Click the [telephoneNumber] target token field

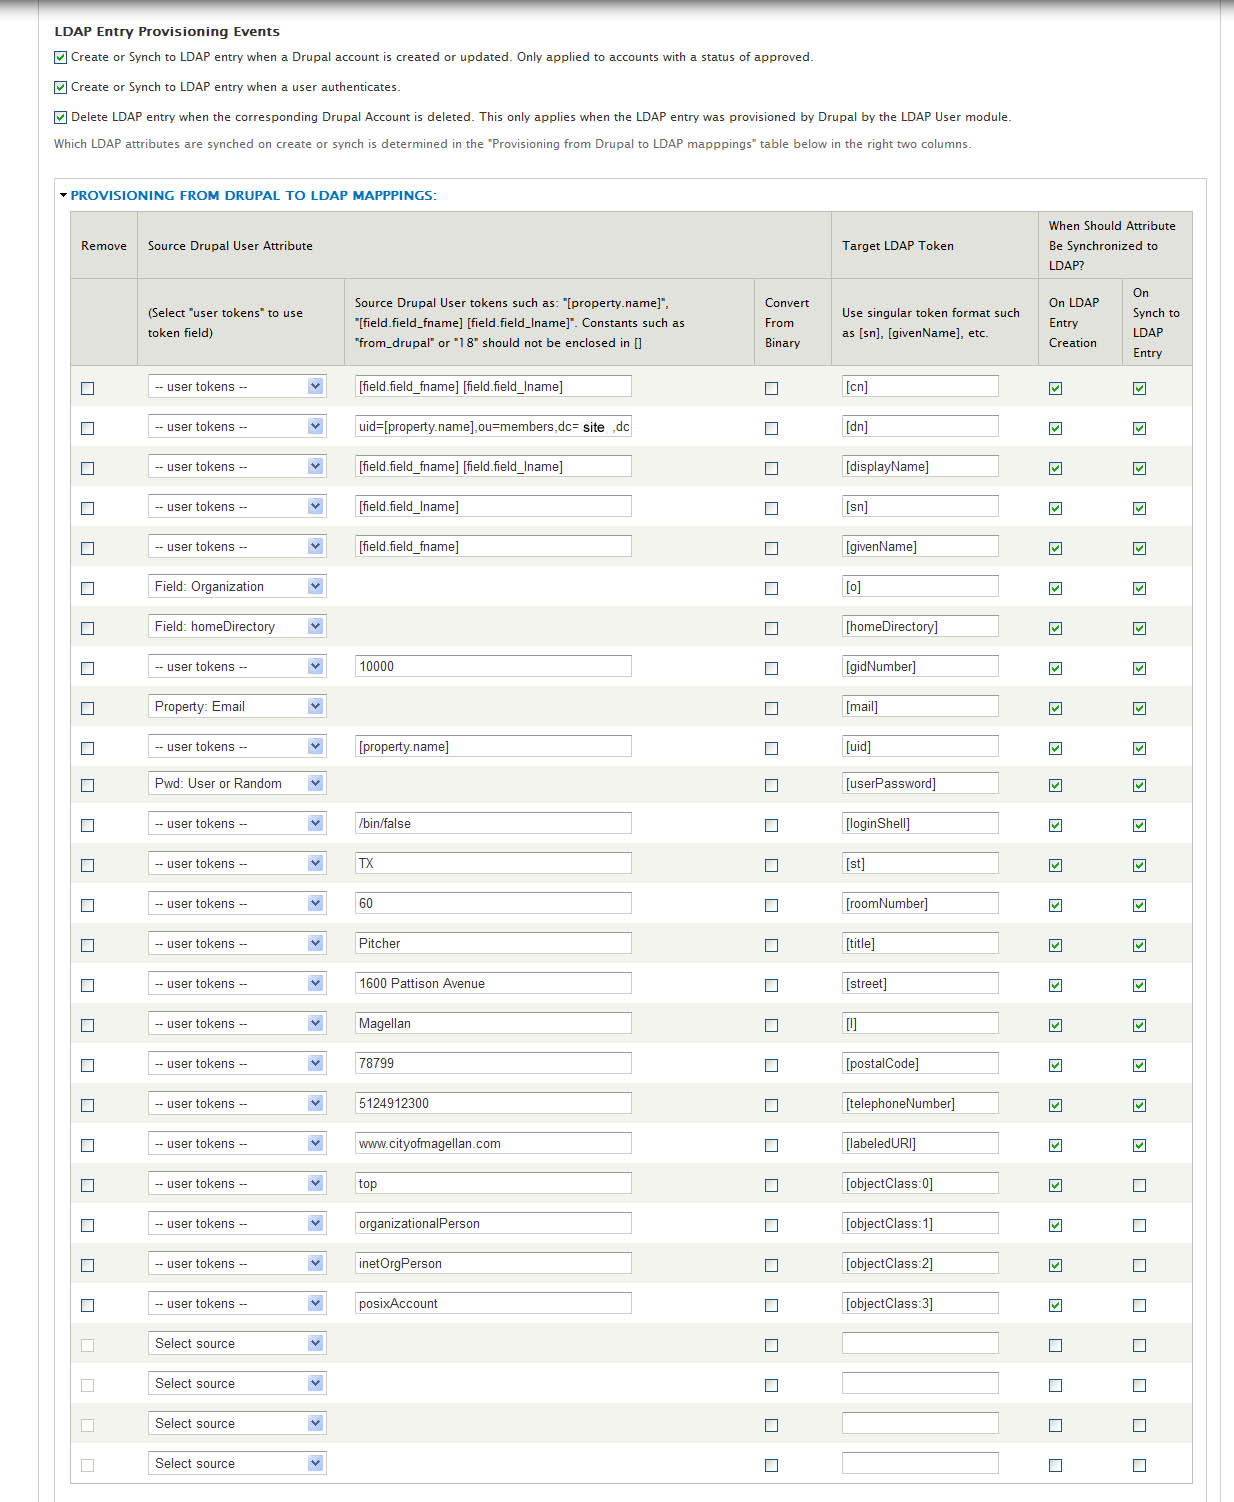click(x=920, y=1104)
